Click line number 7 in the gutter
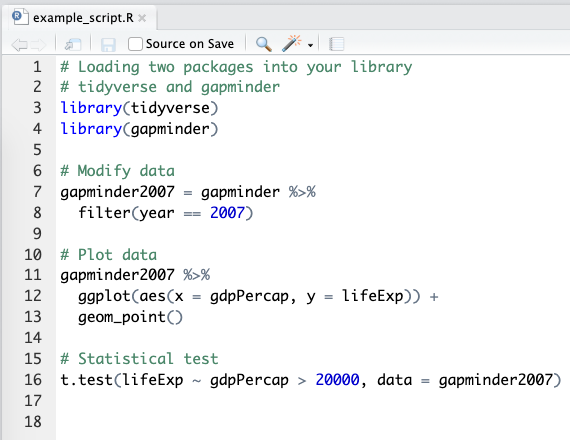570x440 pixels. coord(37,192)
